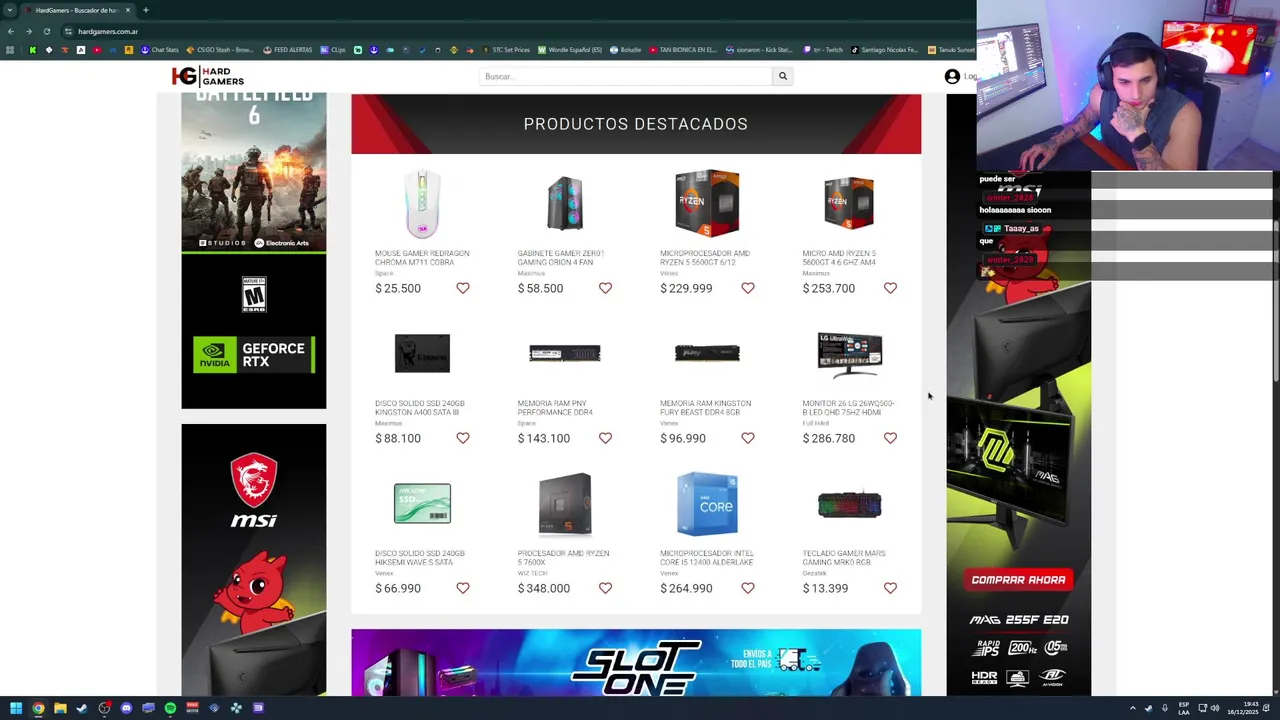Screen dimensions: 1280x720
Task: Click the GeForce RTX ad badge
Action: click(253, 355)
